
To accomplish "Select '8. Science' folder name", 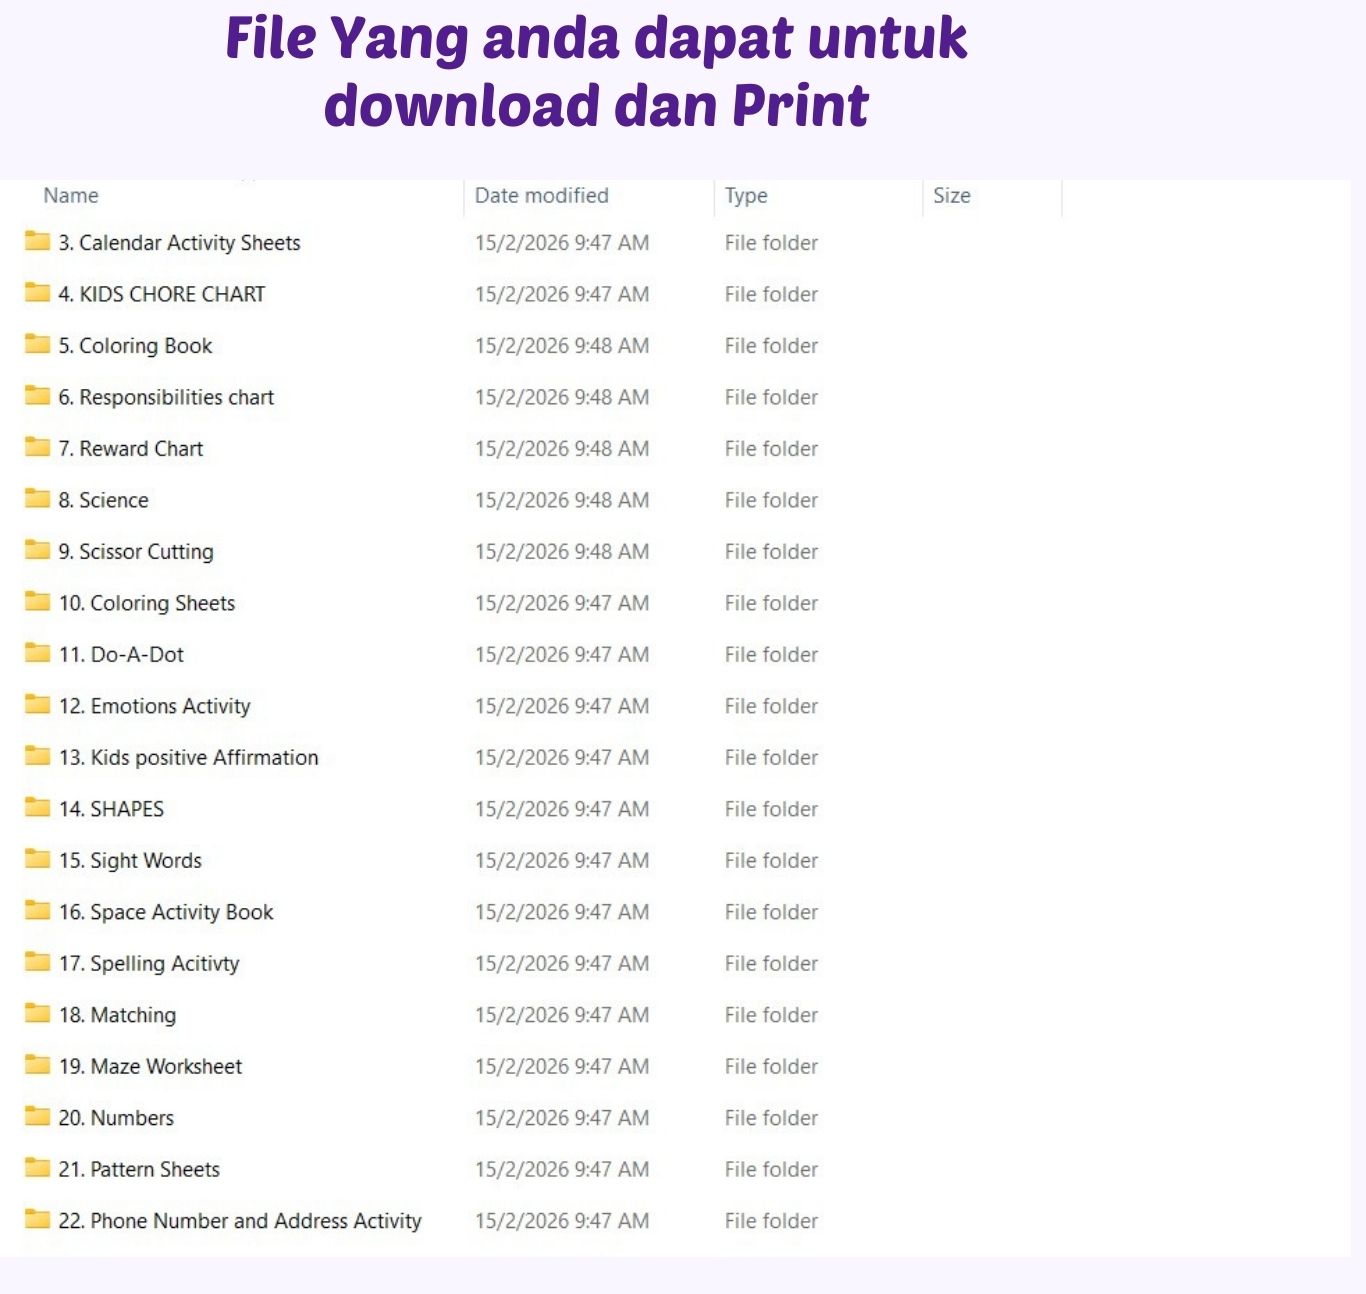I will pos(104,500).
